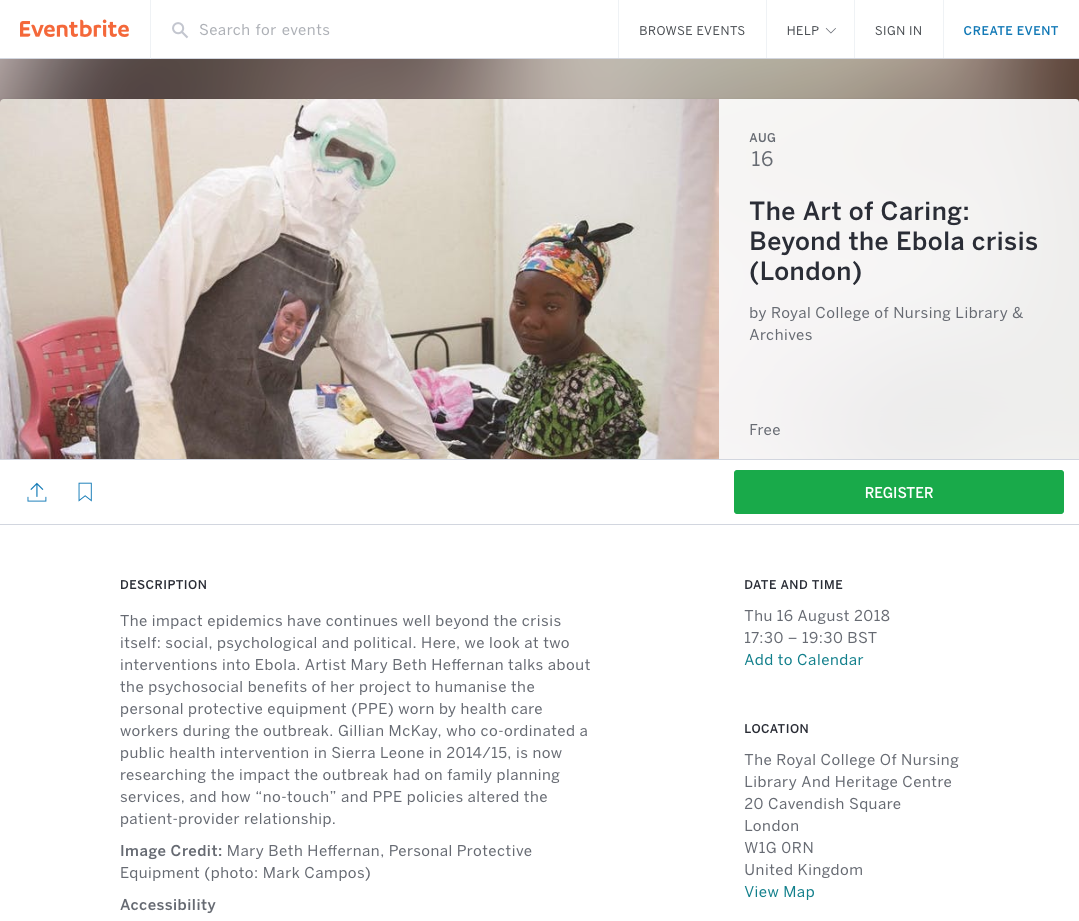The image size is (1079, 921).
Task: Click the search magnifier icon
Action: pyautogui.click(x=180, y=30)
